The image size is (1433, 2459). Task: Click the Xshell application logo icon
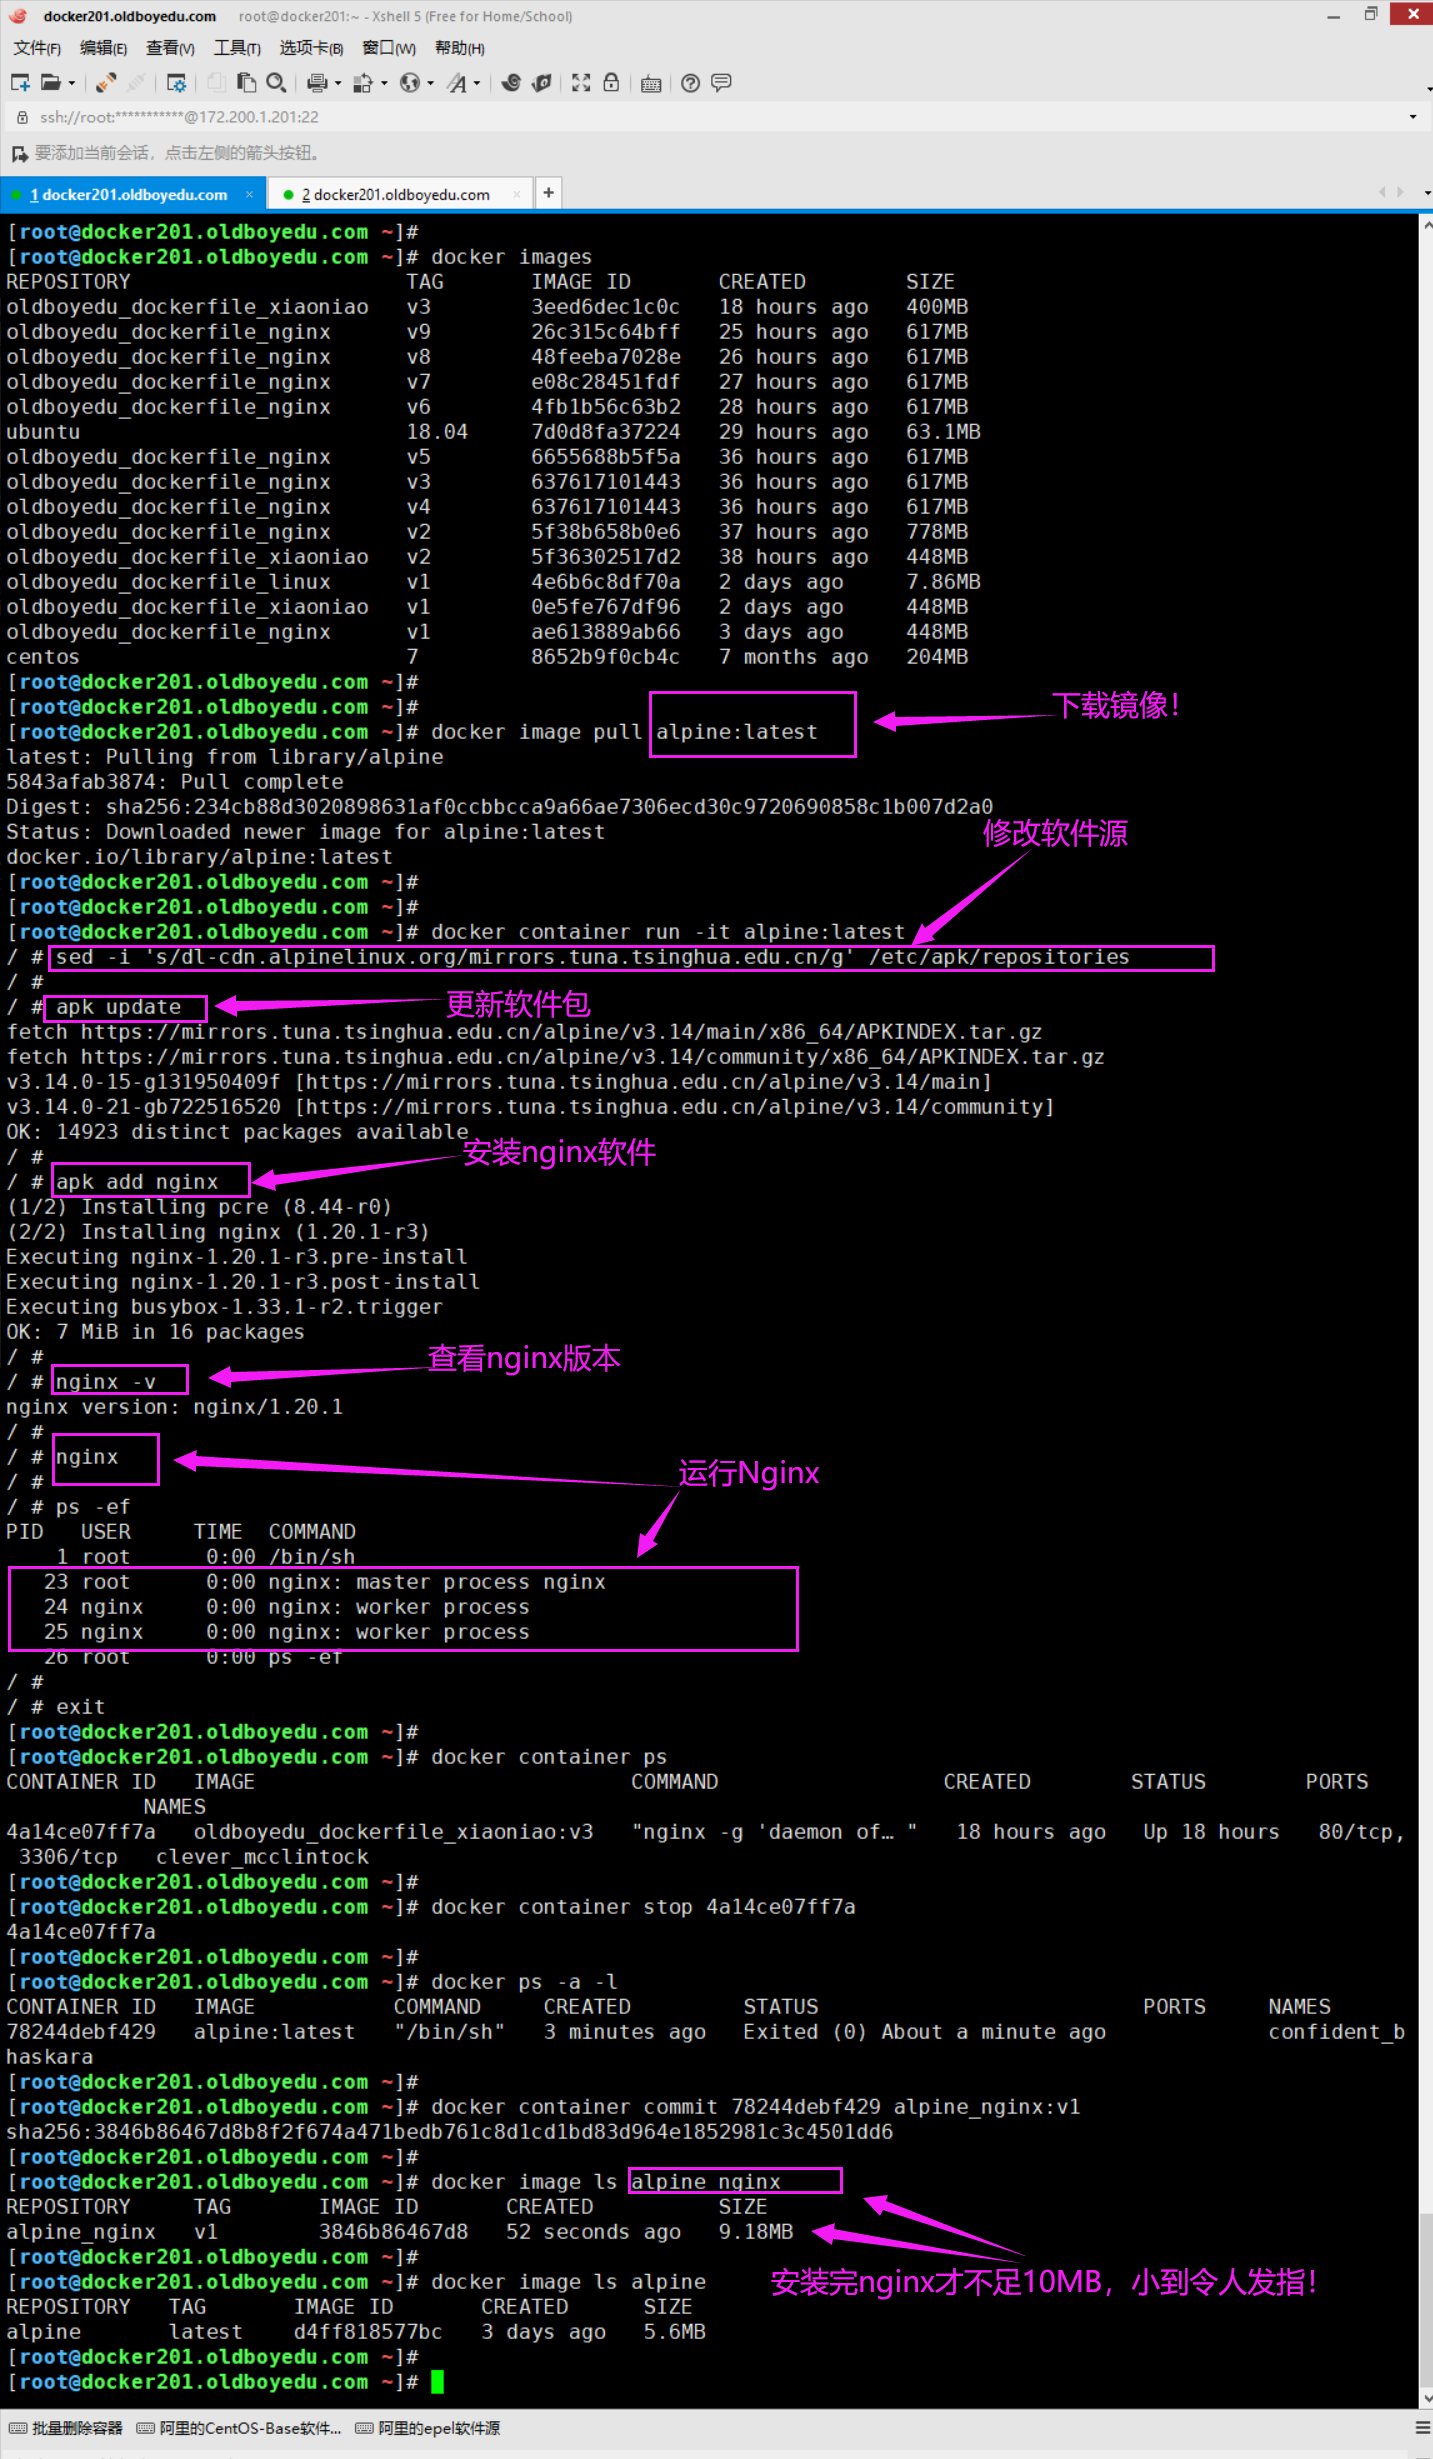18,16
